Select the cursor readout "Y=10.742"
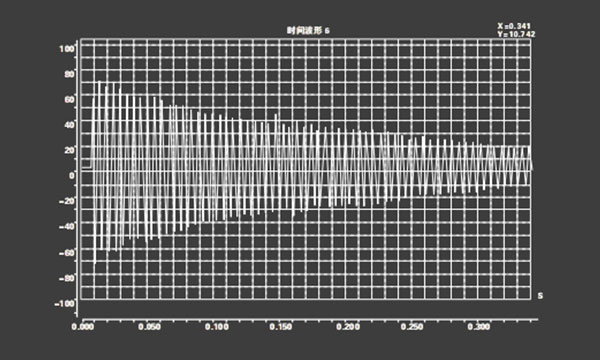The width and height of the screenshot is (600, 360). click(516, 34)
